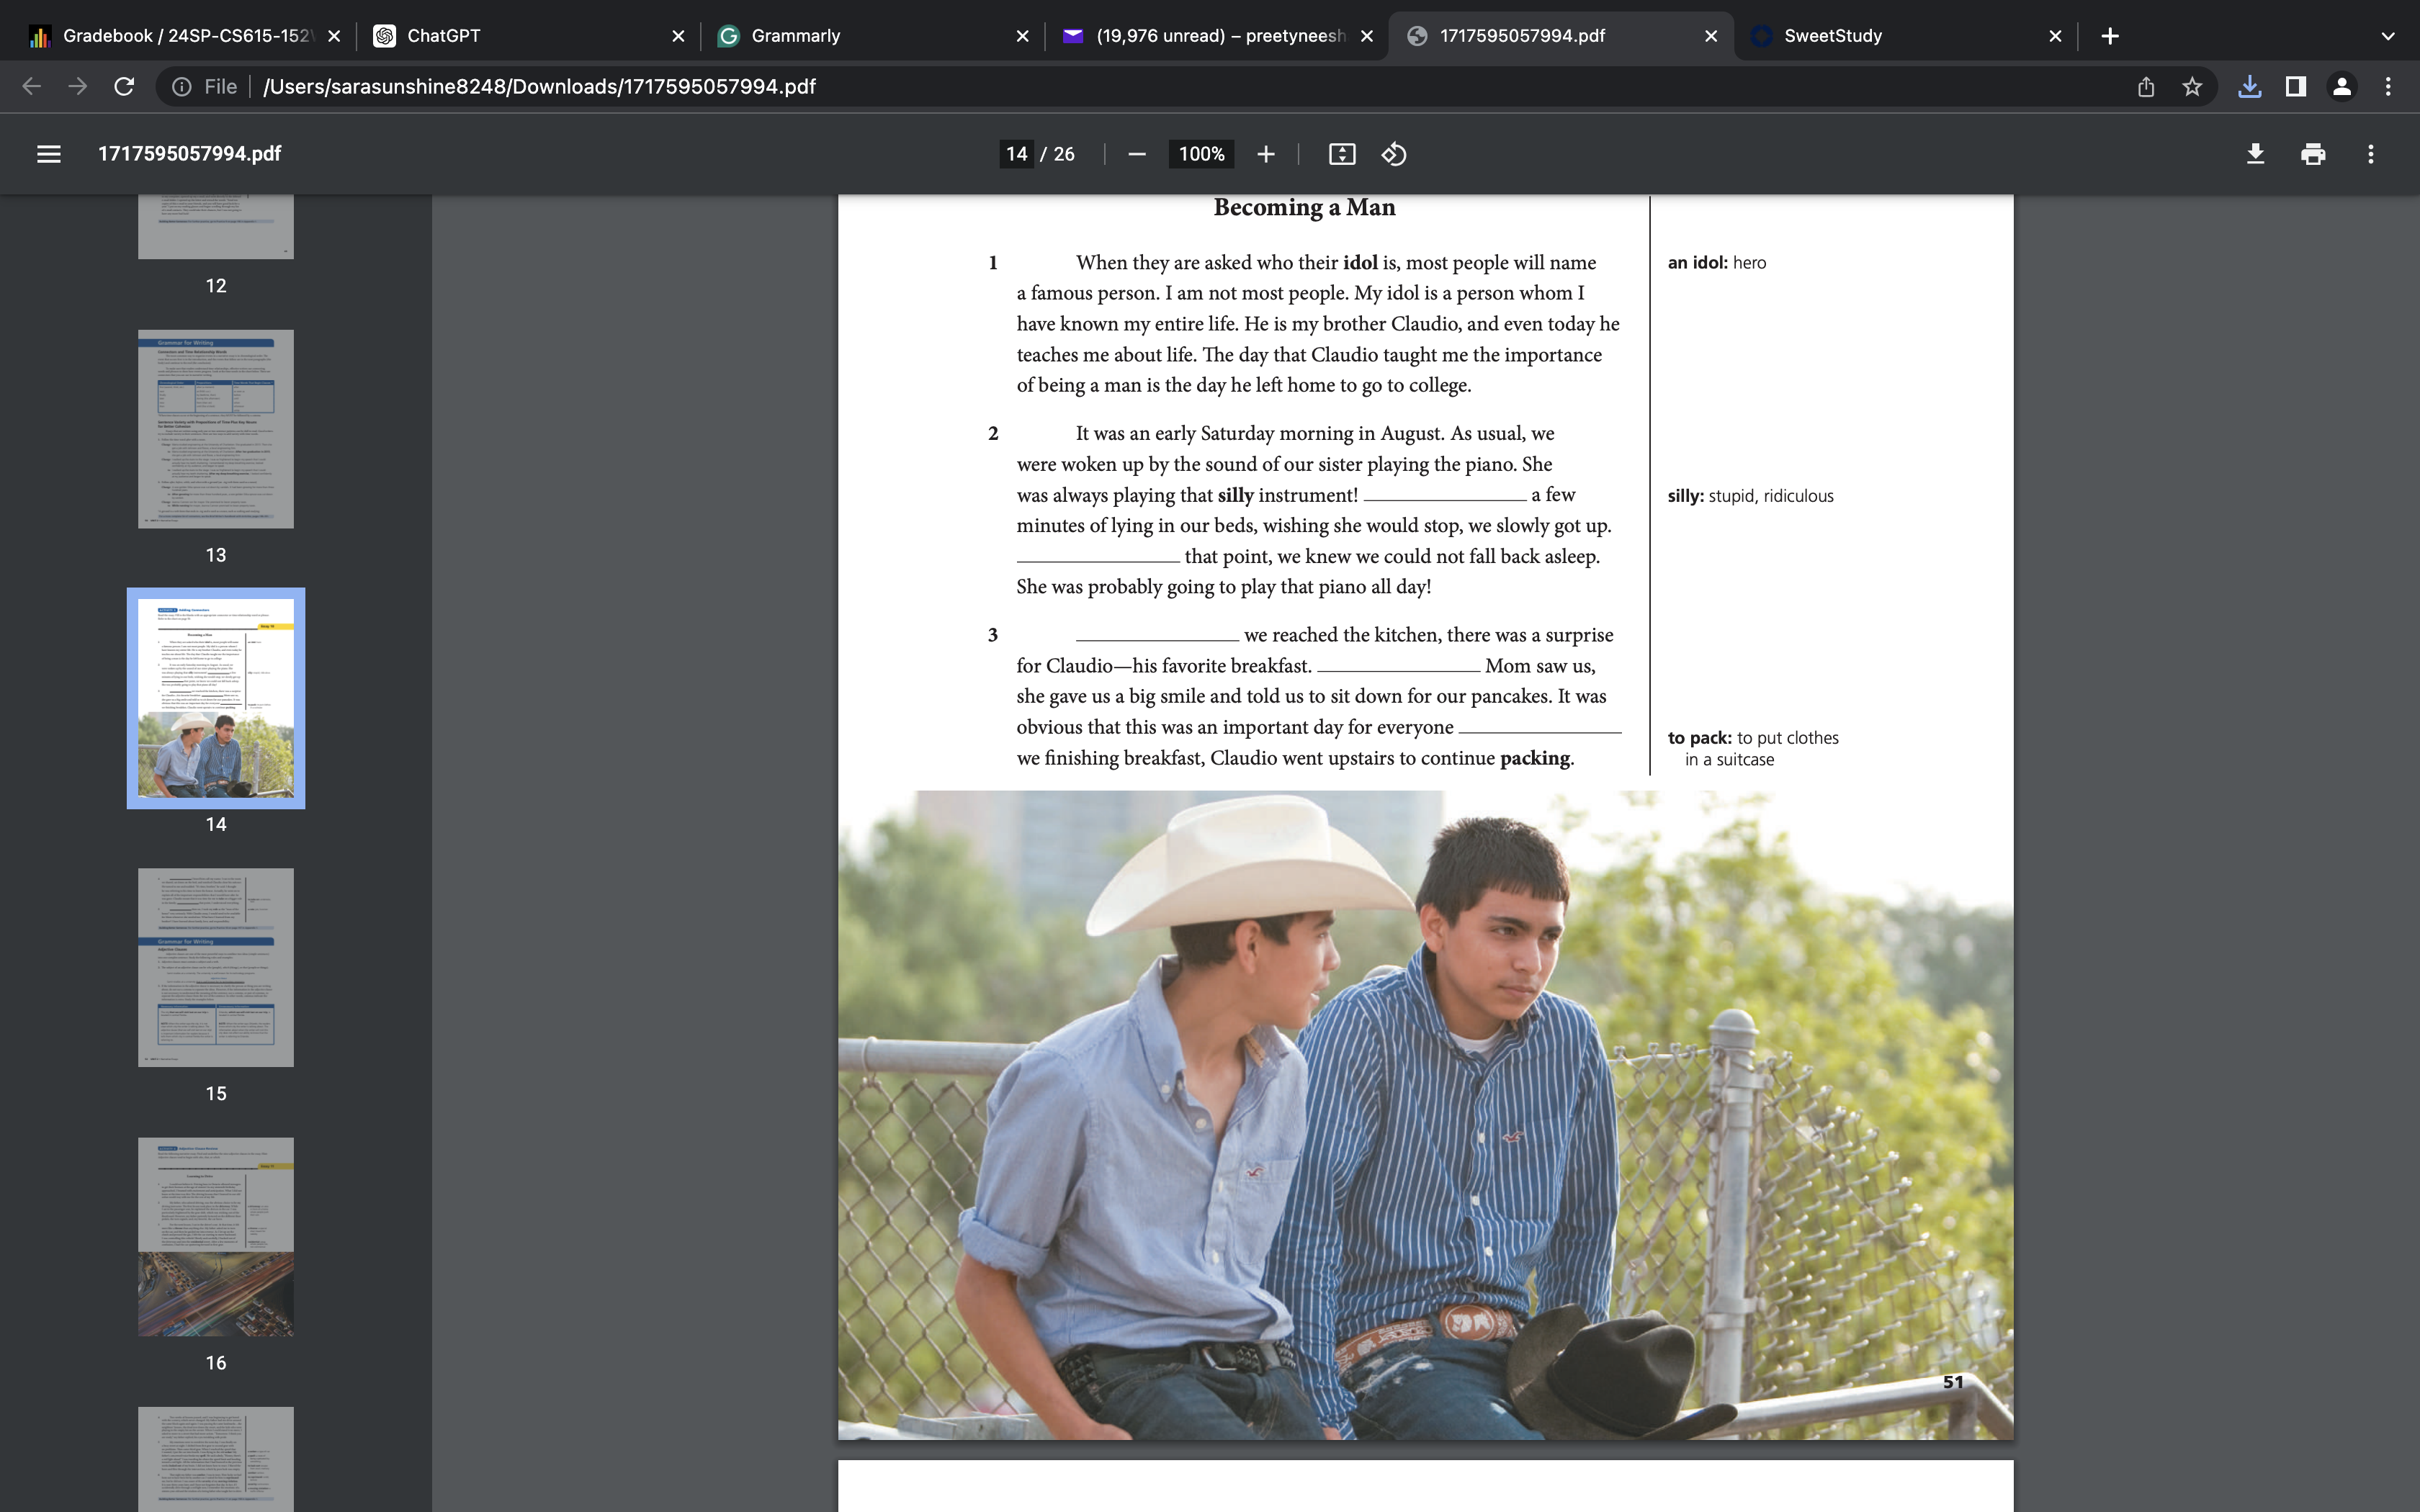Reload the current page
This screenshot has width=2420, height=1512.
point(124,87)
